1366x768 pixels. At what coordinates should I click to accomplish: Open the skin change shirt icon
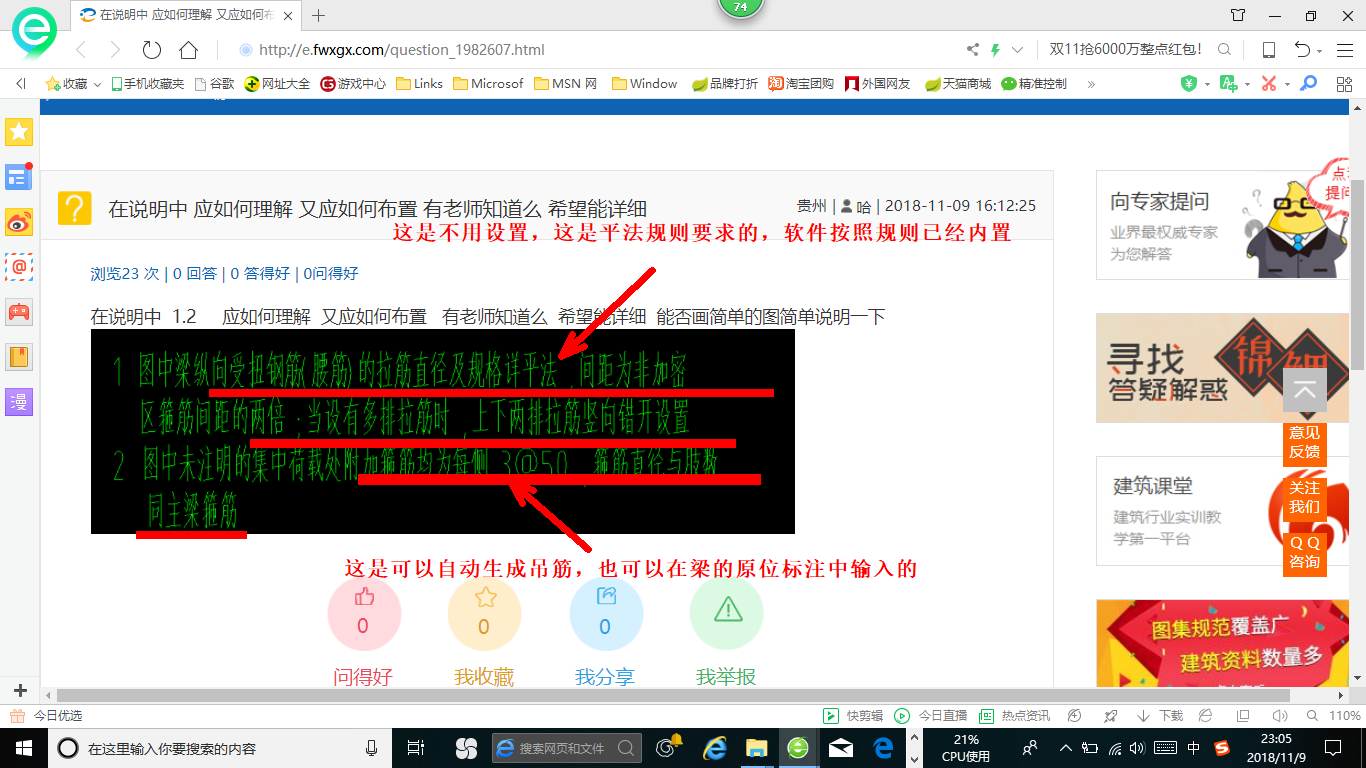pyautogui.click(x=1238, y=15)
